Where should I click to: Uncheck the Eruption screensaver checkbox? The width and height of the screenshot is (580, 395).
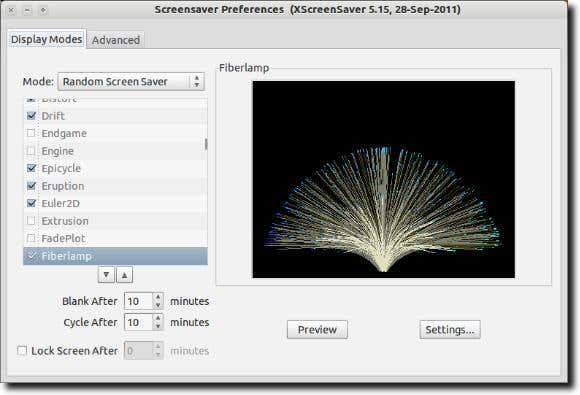pyautogui.click(x=31, y=186)
